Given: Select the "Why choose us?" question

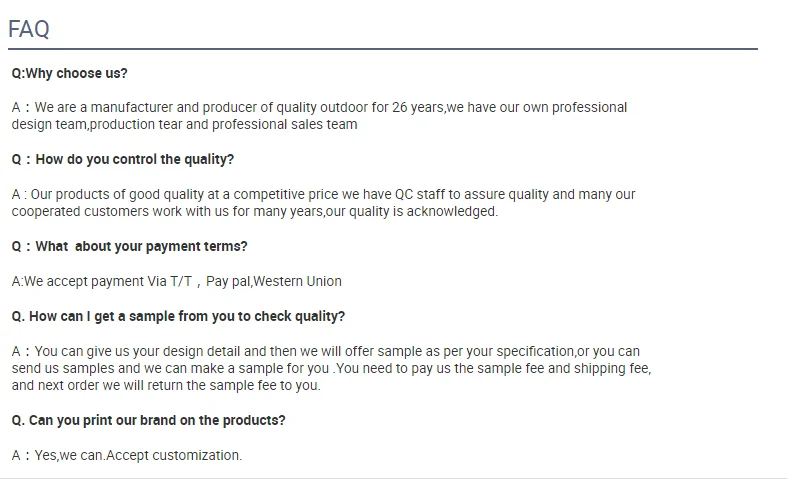Looking at the screenshot, I should pyautogui.click(x=70, y=73).
